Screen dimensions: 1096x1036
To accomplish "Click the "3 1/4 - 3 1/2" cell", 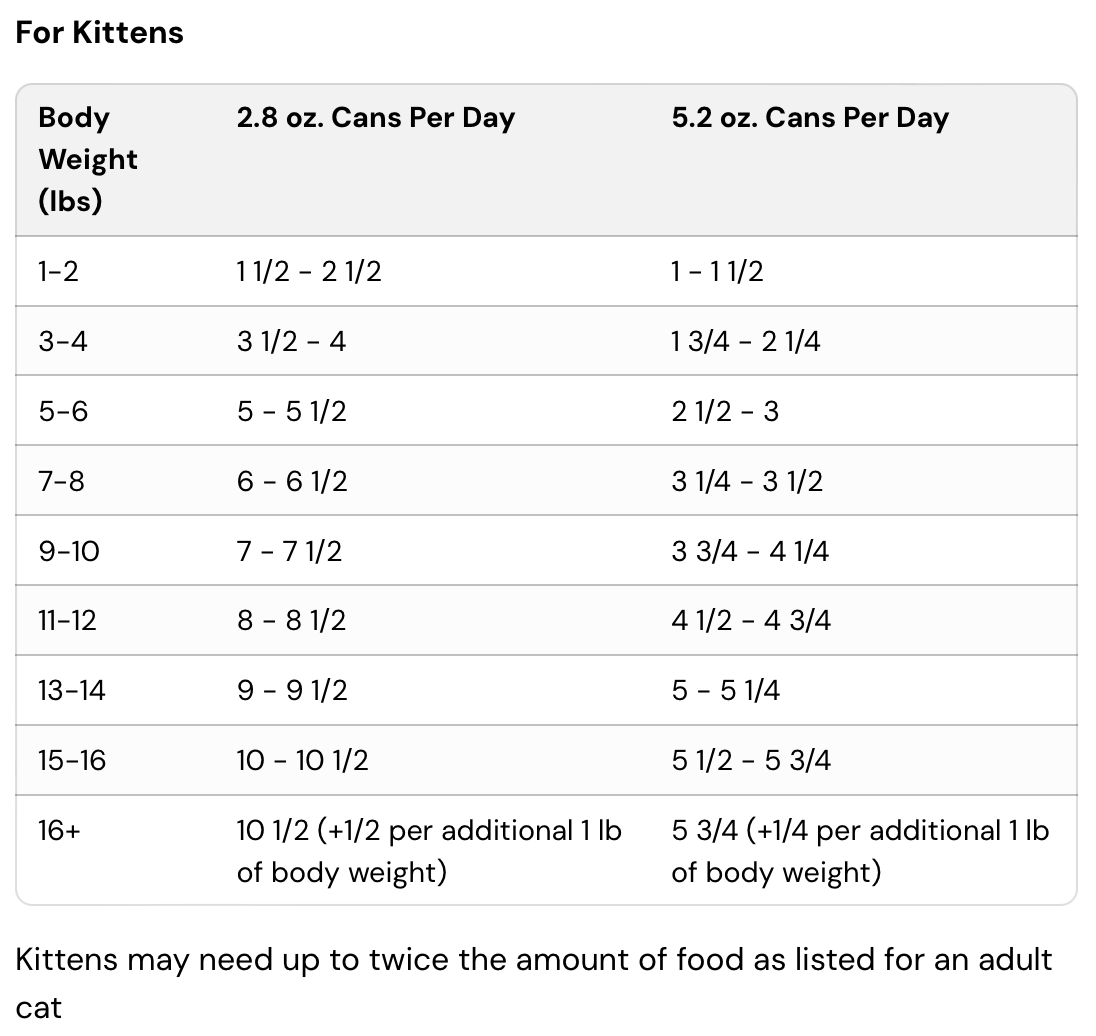I will tap(747, 481).
